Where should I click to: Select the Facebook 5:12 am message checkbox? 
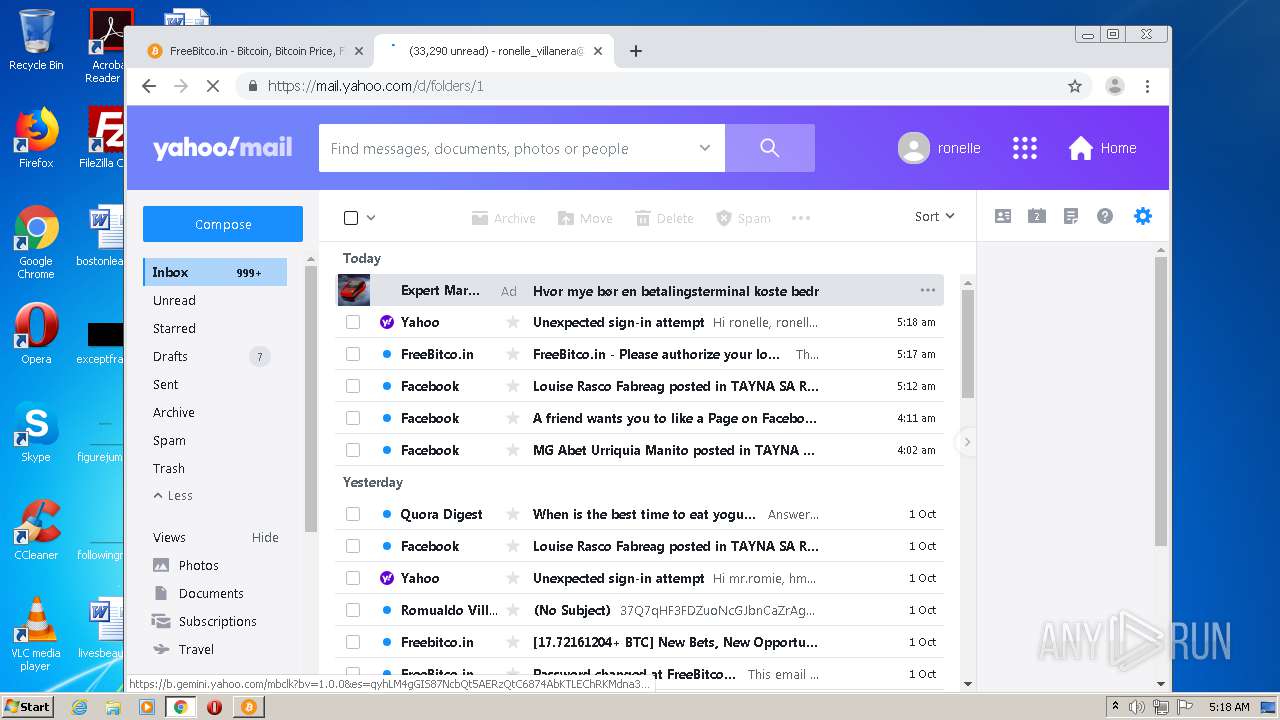pyautogui.click(x=353, y=386)
